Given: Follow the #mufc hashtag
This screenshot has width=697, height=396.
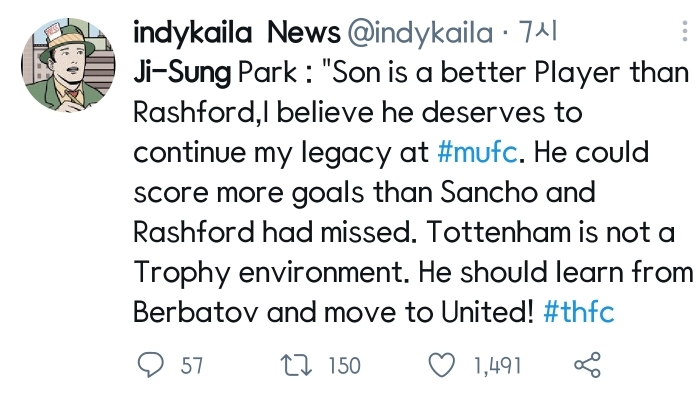Looking at the screenshot, I should click(x=477, y=152).
